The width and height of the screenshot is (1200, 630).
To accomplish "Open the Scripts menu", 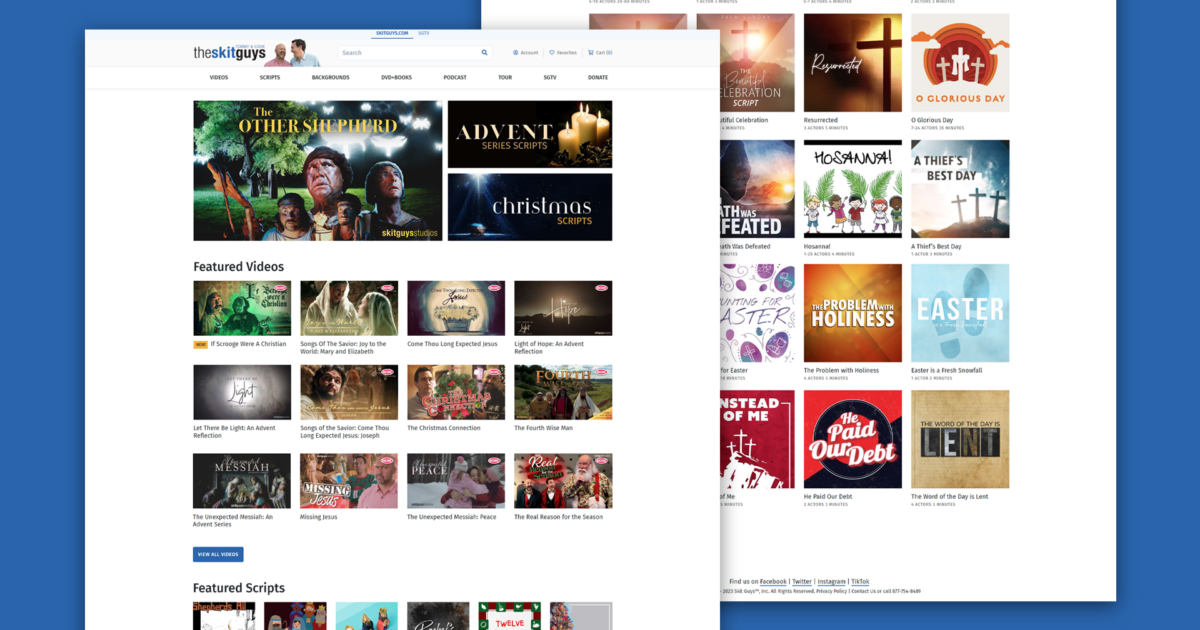I will click(270, 77).
